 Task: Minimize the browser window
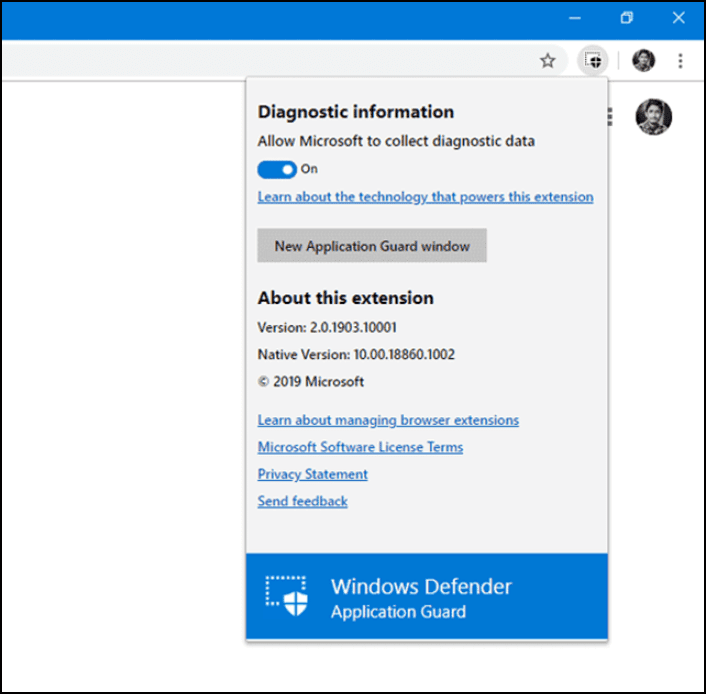(575, 18)
